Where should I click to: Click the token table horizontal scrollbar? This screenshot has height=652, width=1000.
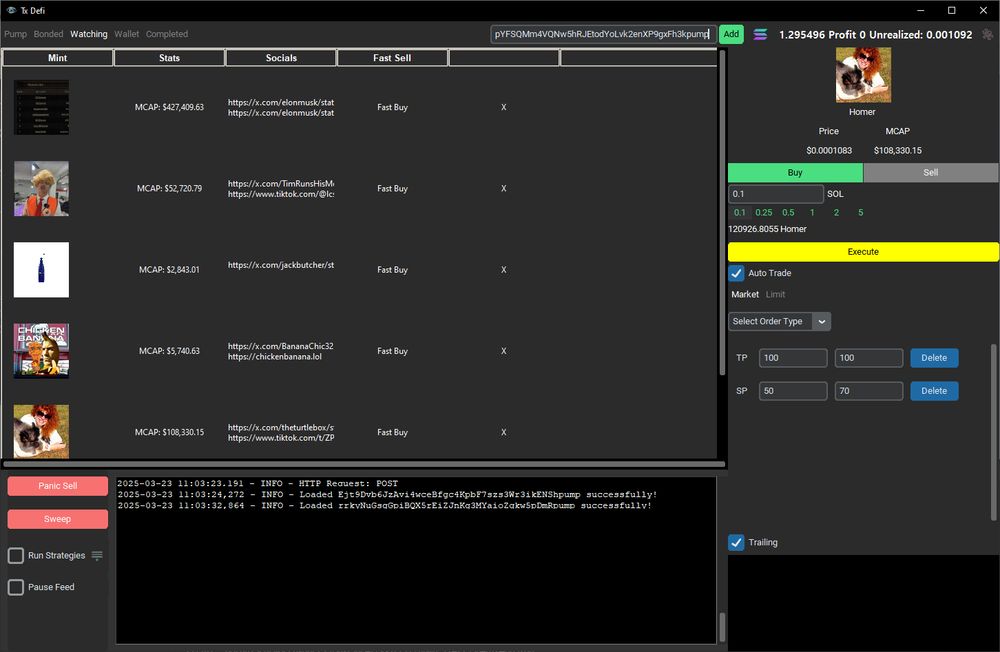pyautogui.click(x=364, y=464)
